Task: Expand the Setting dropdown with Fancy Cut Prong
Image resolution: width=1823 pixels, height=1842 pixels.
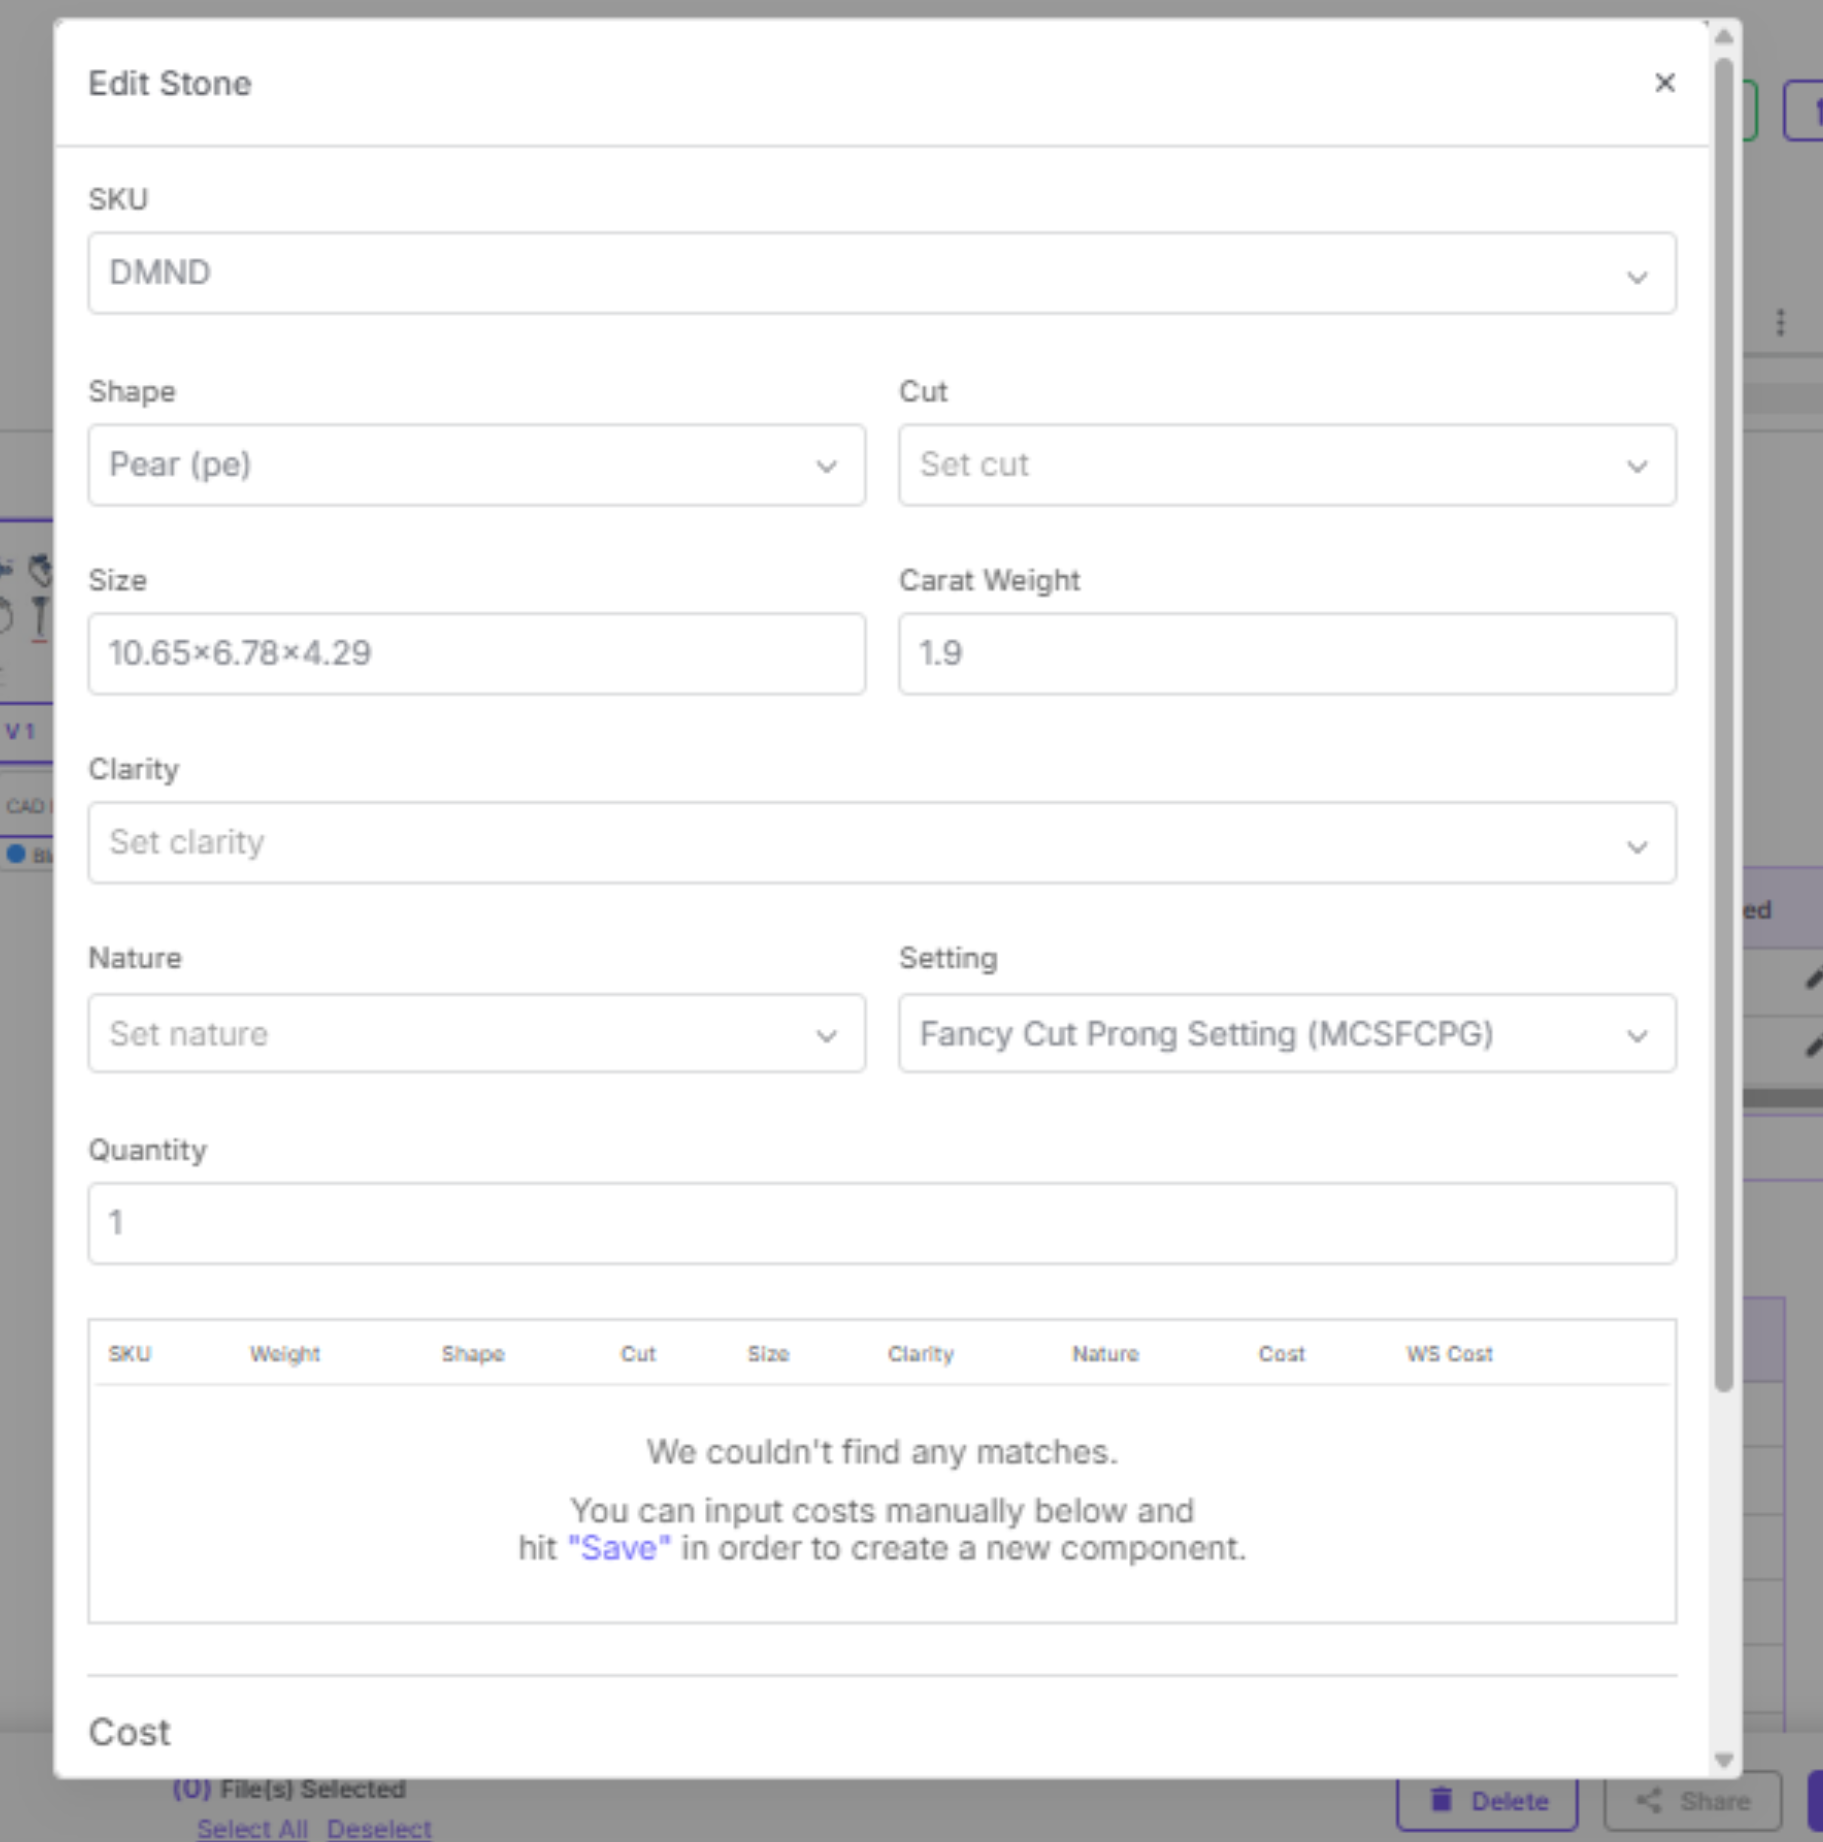Action: click(x=1286, y=1034)
